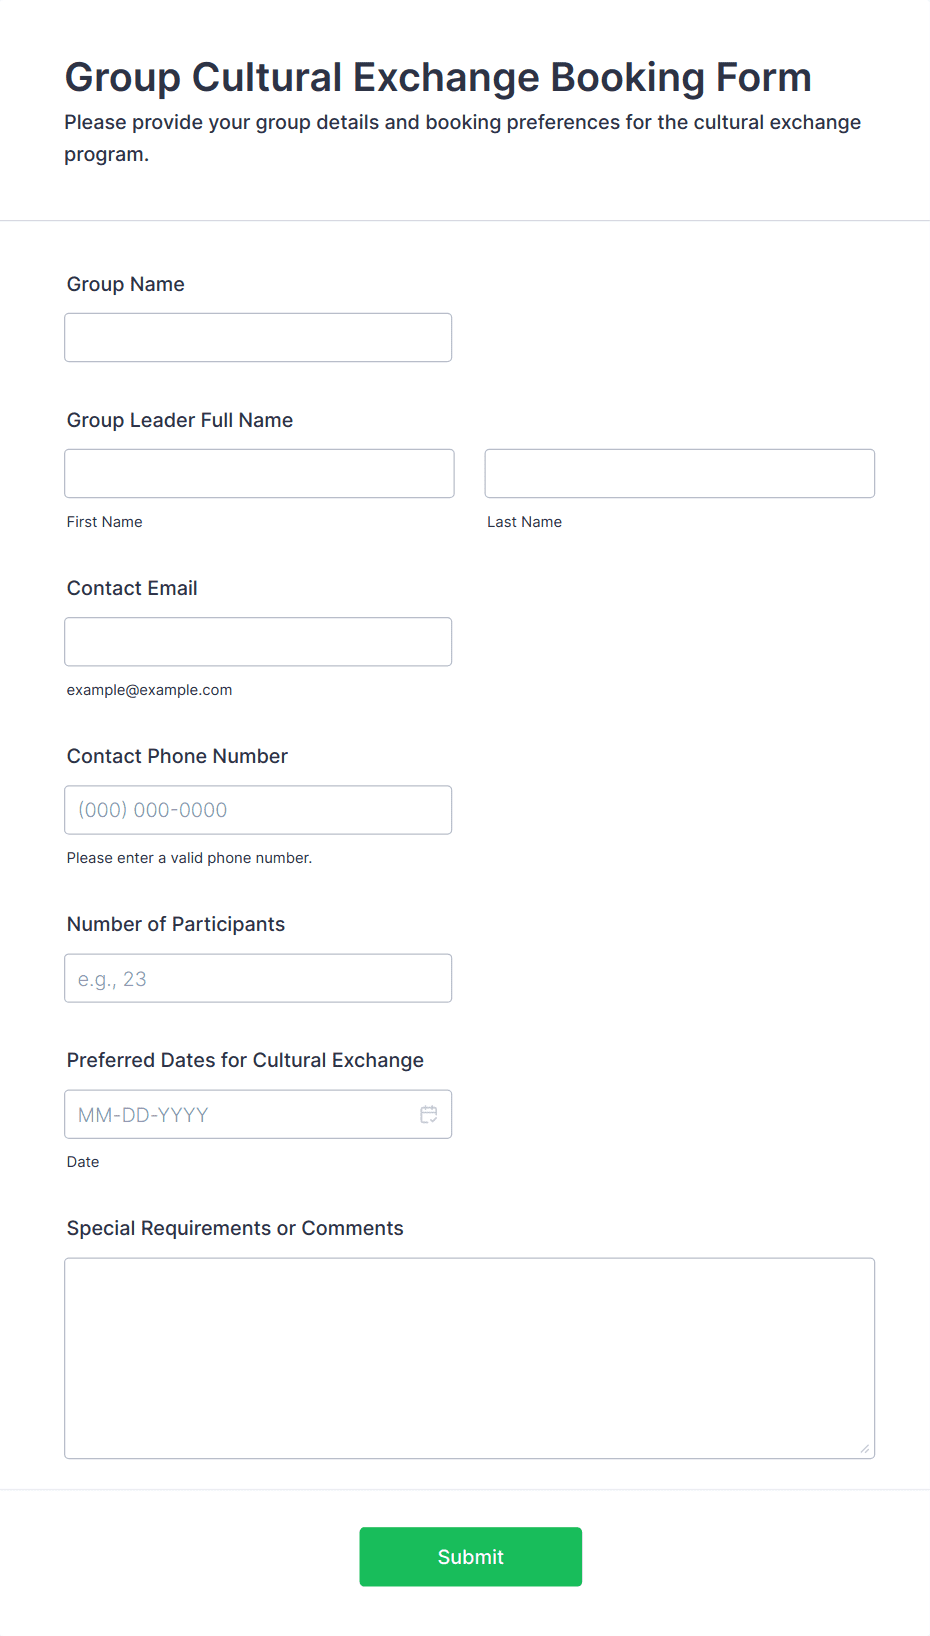Open the calendar date picker icon
This screenshot has width=930, height=1636.
429,1114
